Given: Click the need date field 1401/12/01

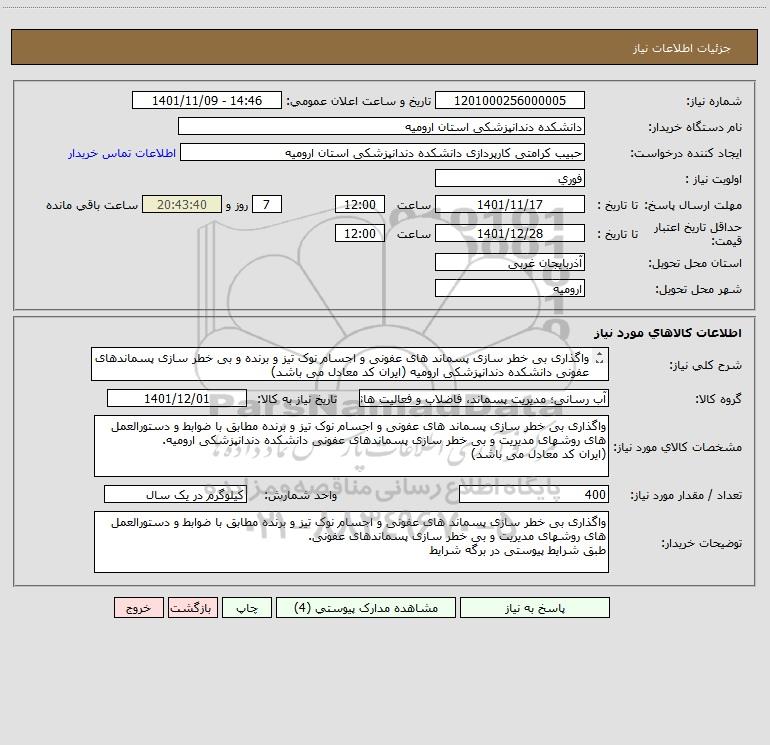Looking at the screenshot, I should (x=177, y=398).
